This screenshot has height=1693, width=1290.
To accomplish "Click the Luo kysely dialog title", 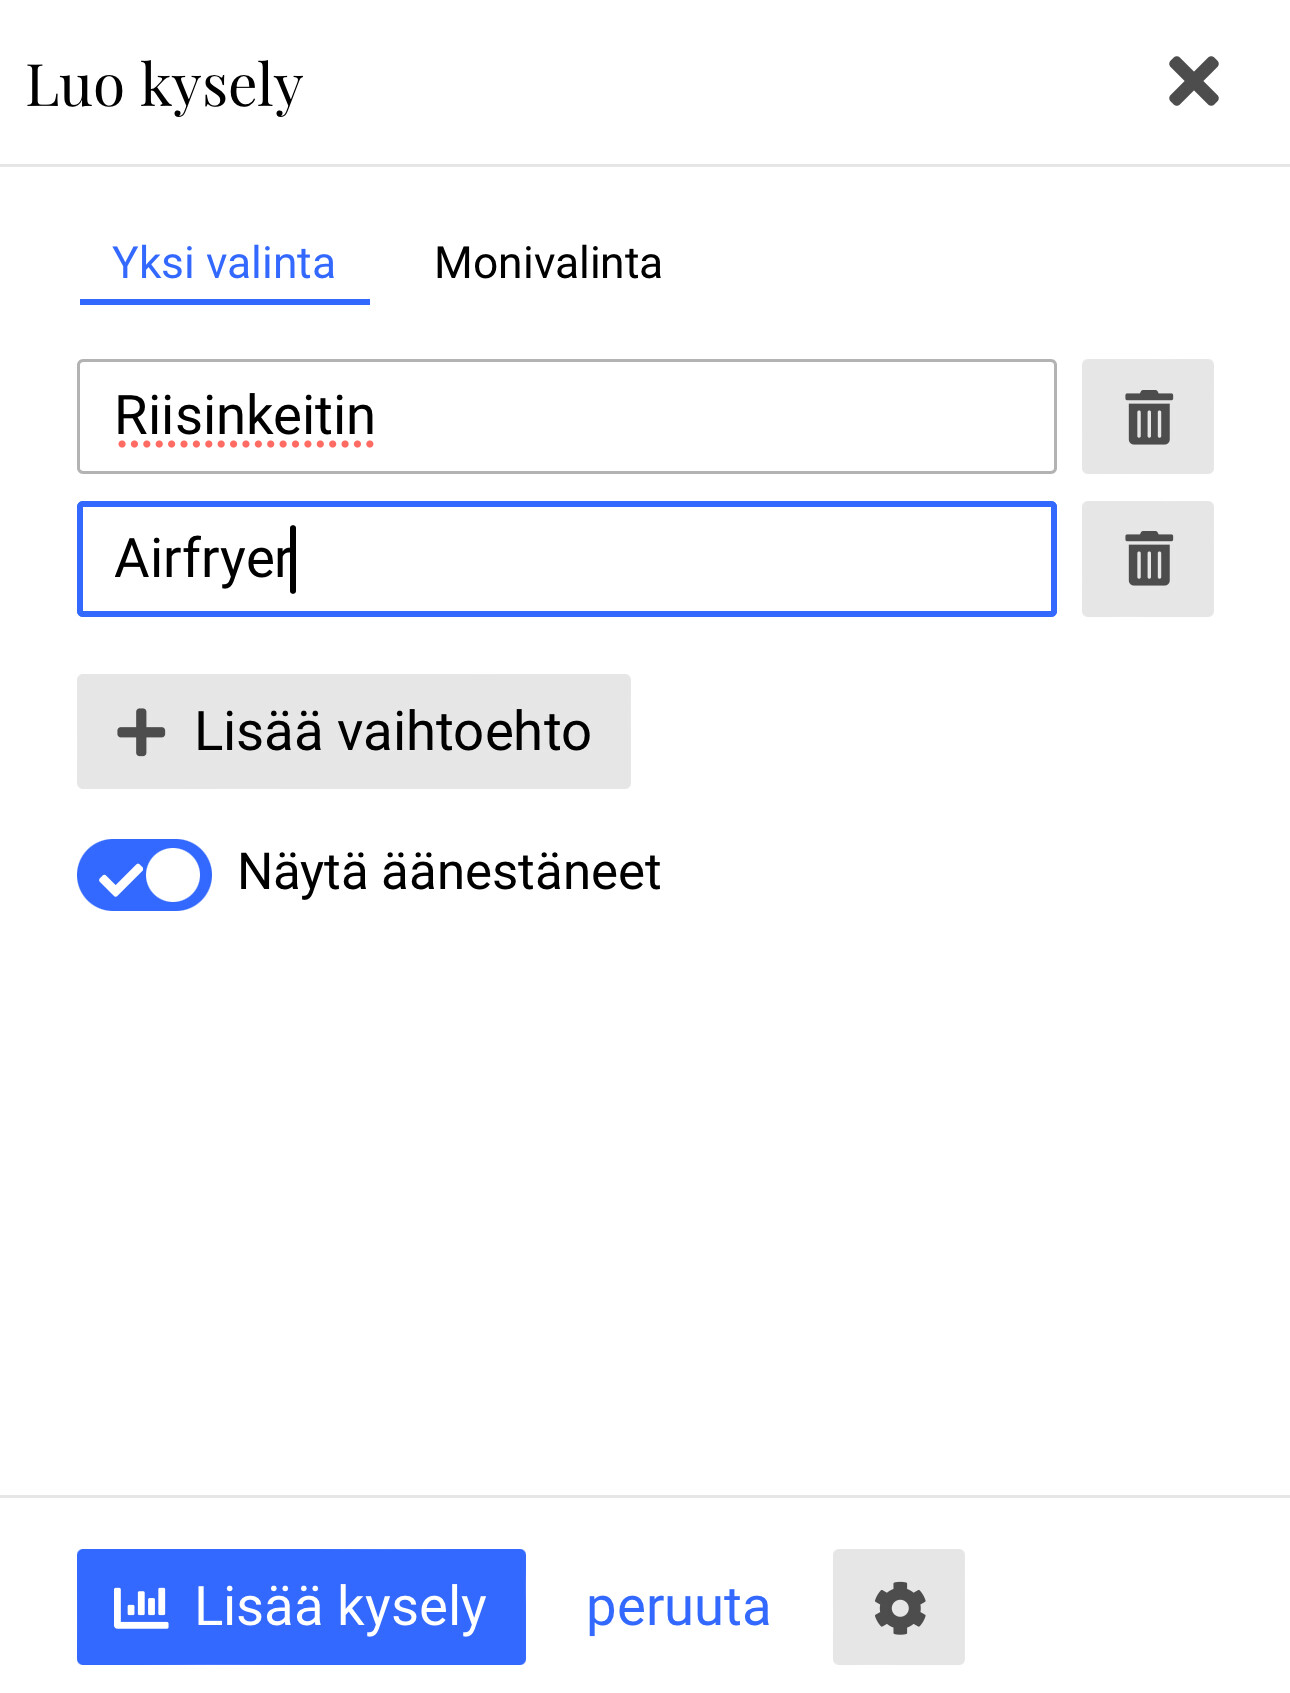I will pos(164,85).
